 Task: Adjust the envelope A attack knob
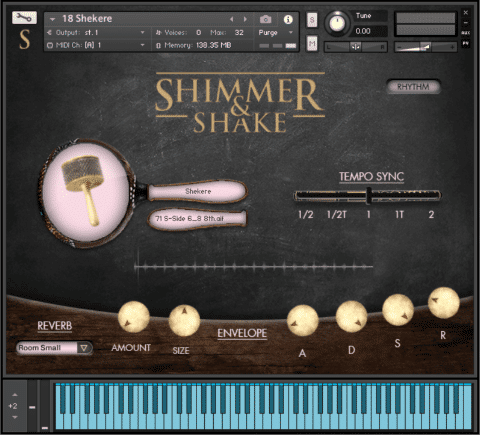coord(303,320)
